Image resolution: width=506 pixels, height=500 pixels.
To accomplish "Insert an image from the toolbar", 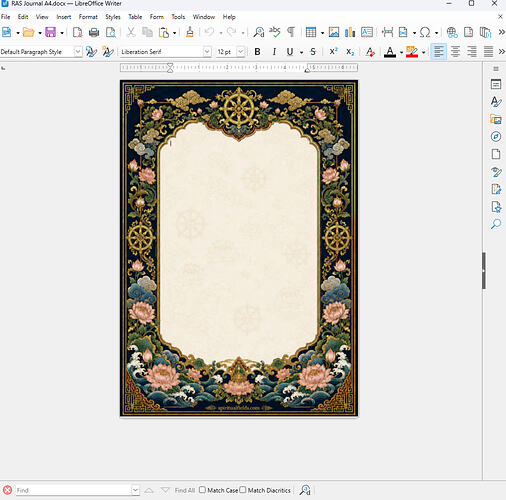I will click(334, 32).
